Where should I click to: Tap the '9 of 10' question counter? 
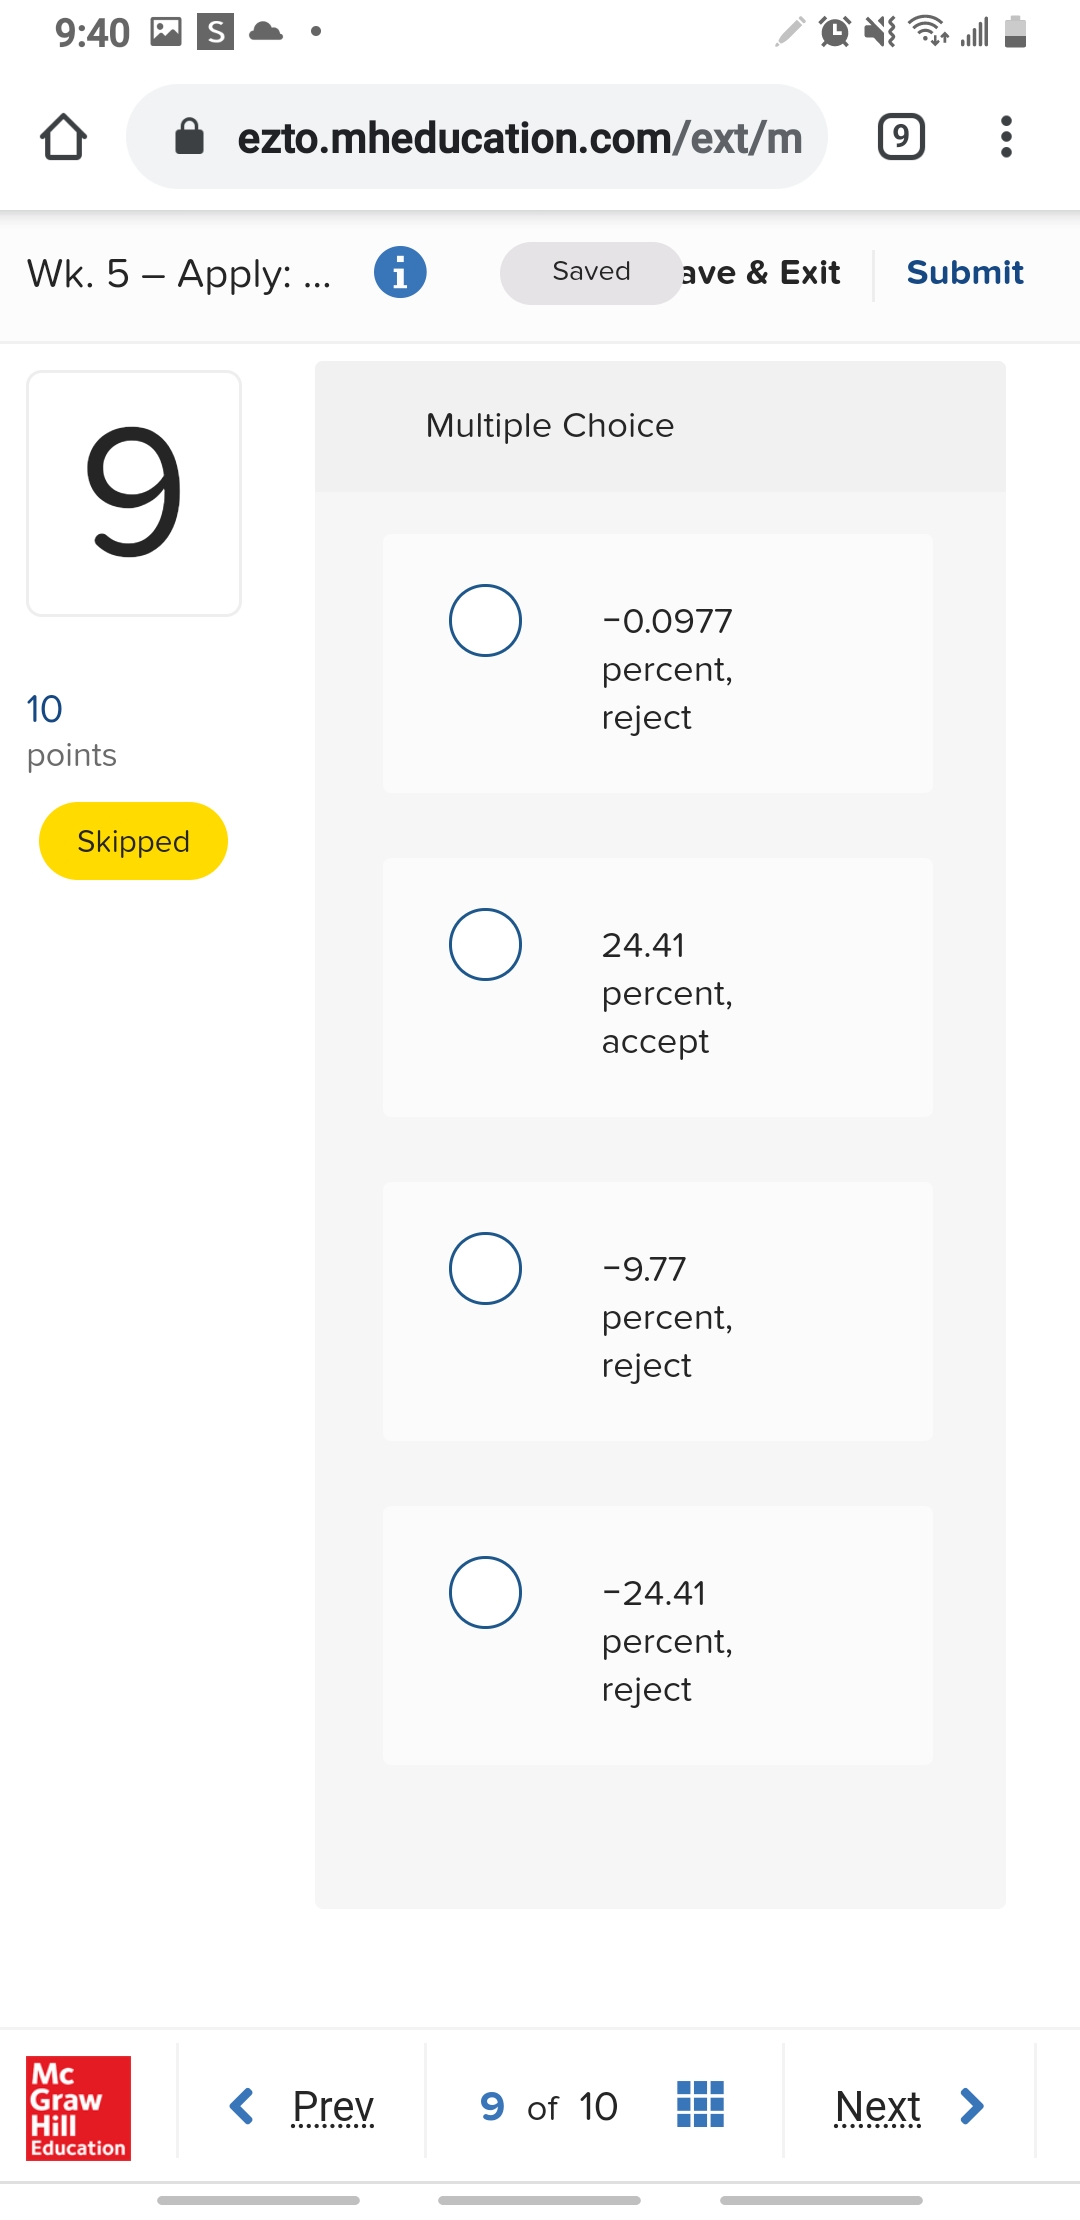550,2107
